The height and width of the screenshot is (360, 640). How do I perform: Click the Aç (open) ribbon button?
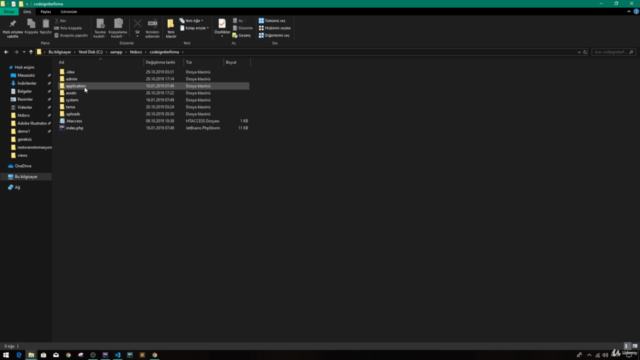coord(239,20)
